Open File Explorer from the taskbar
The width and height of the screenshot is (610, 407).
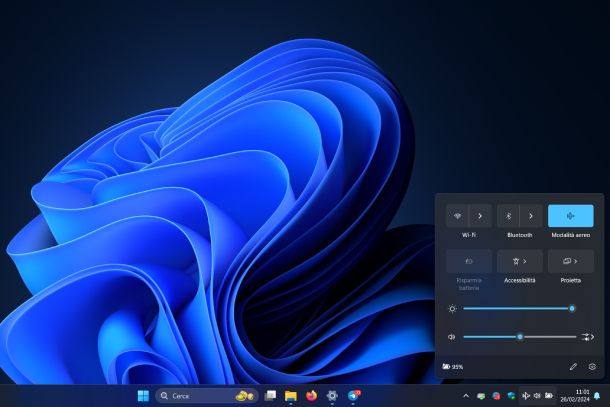(x=290, y=396)
